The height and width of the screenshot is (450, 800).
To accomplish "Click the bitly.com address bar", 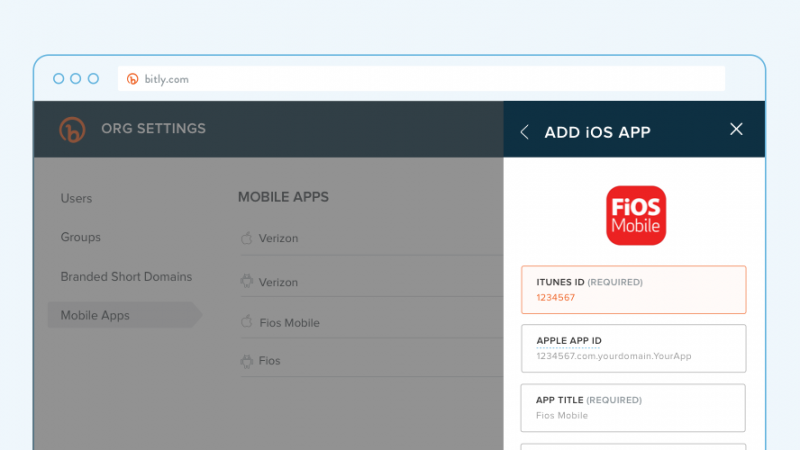I will (421, 79).
